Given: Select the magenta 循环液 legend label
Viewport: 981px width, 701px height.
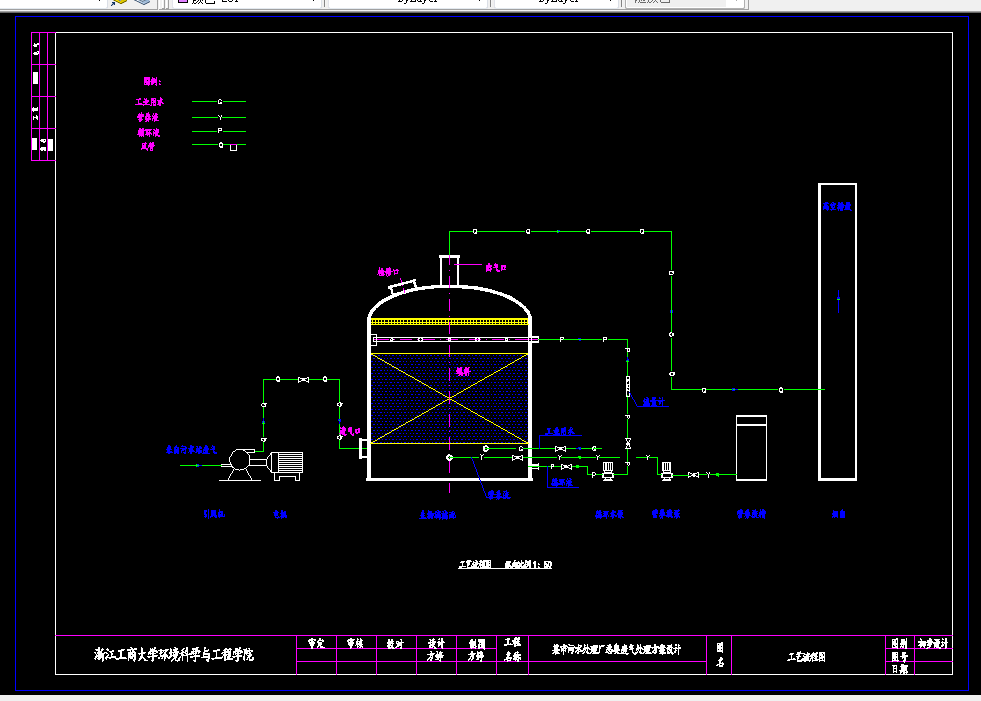Looking at the screenshot, I should (149, 132).
